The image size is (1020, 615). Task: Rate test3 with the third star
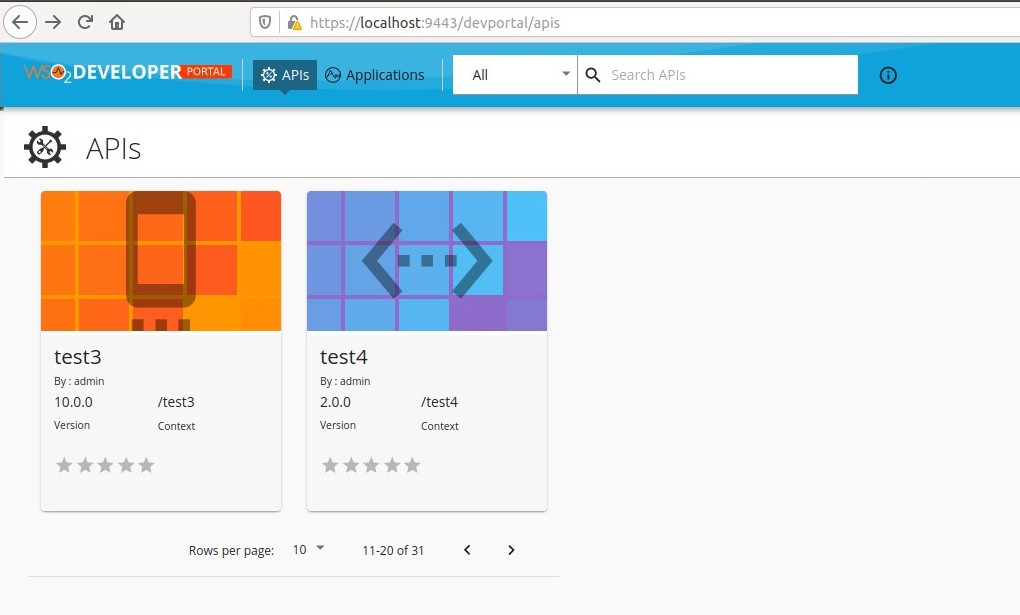105,465
